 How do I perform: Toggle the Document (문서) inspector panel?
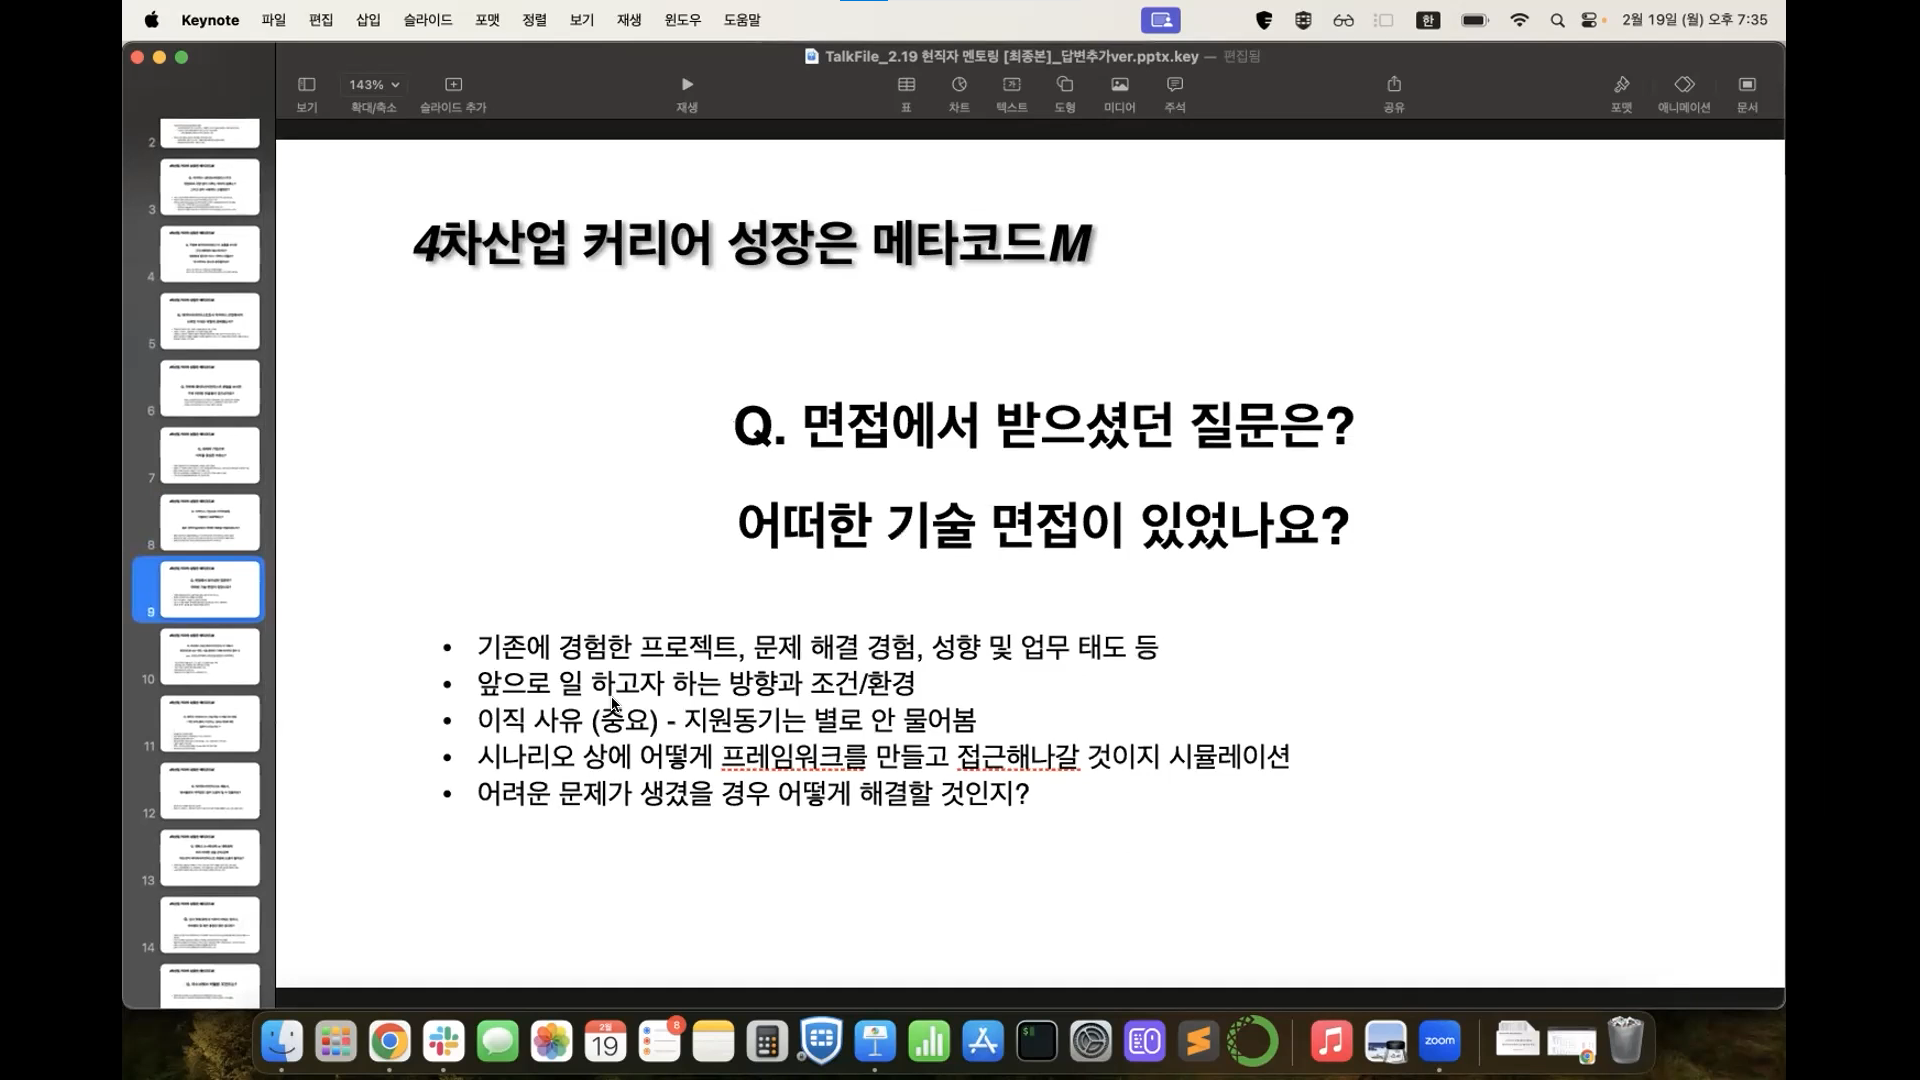pos(1747,85)
